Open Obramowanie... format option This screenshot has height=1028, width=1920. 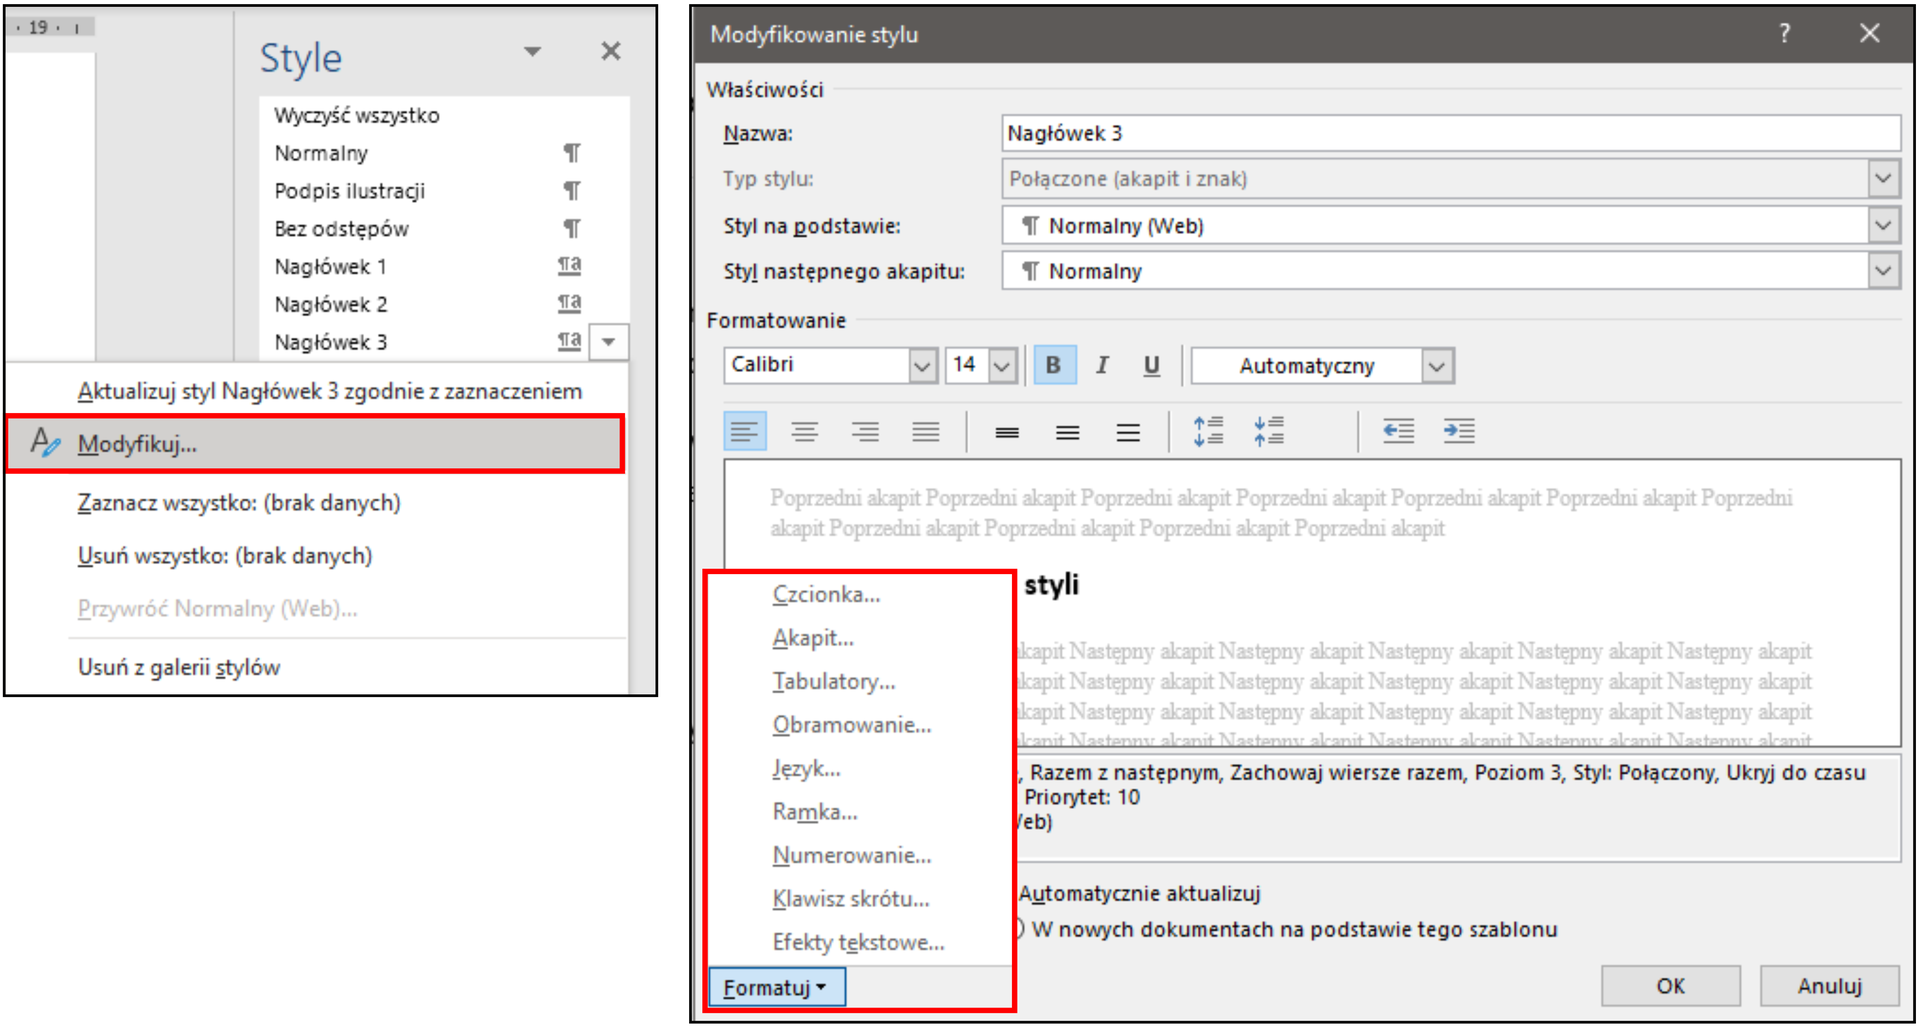(x=852, y=724)
